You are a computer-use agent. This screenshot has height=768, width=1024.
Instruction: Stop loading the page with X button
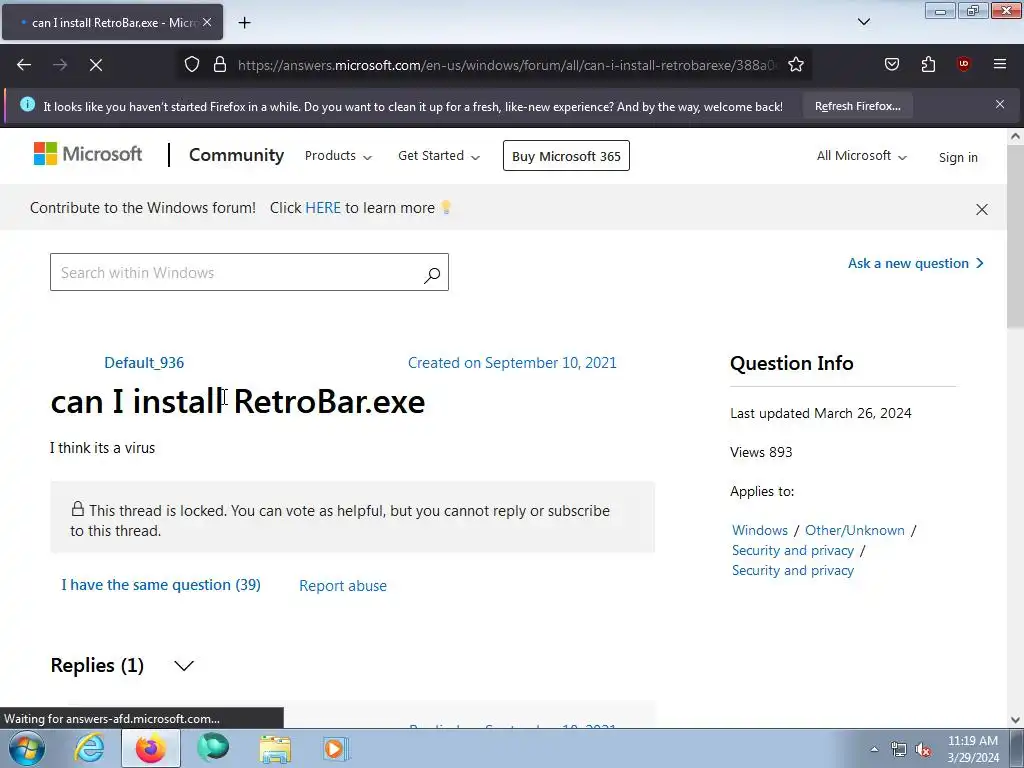[96, 65]
